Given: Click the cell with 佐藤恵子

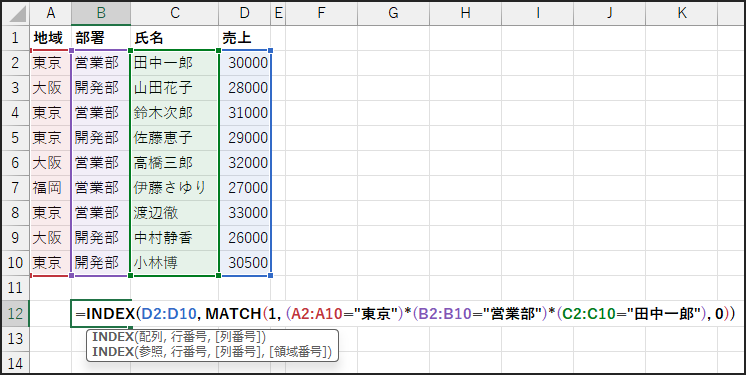Looking at the screenshot, I should click(175, 138).
